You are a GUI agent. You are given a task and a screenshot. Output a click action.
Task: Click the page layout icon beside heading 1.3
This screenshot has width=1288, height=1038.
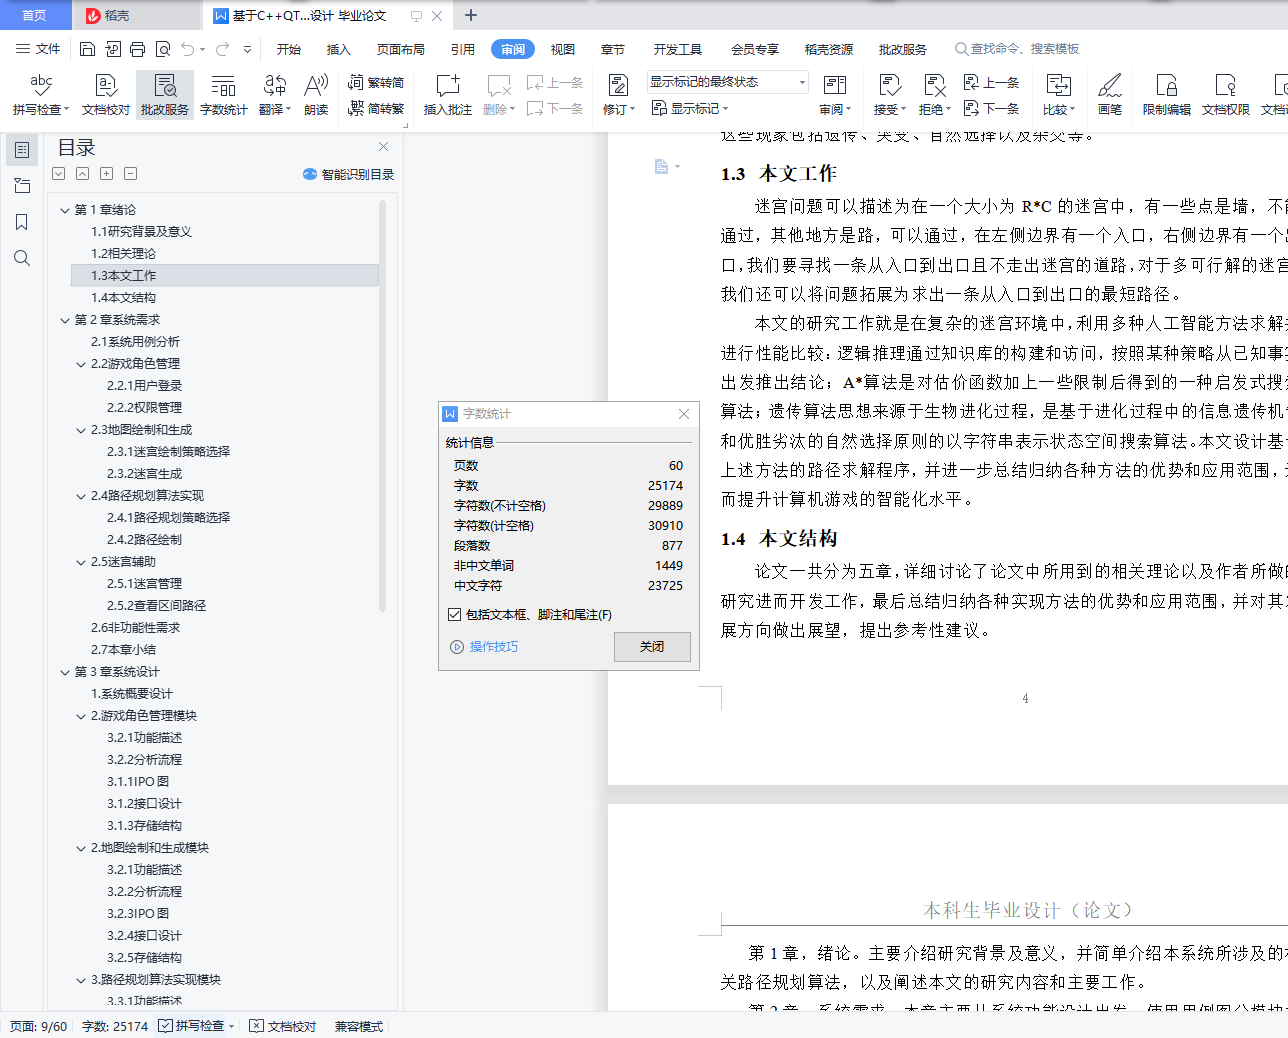[662, 167]
